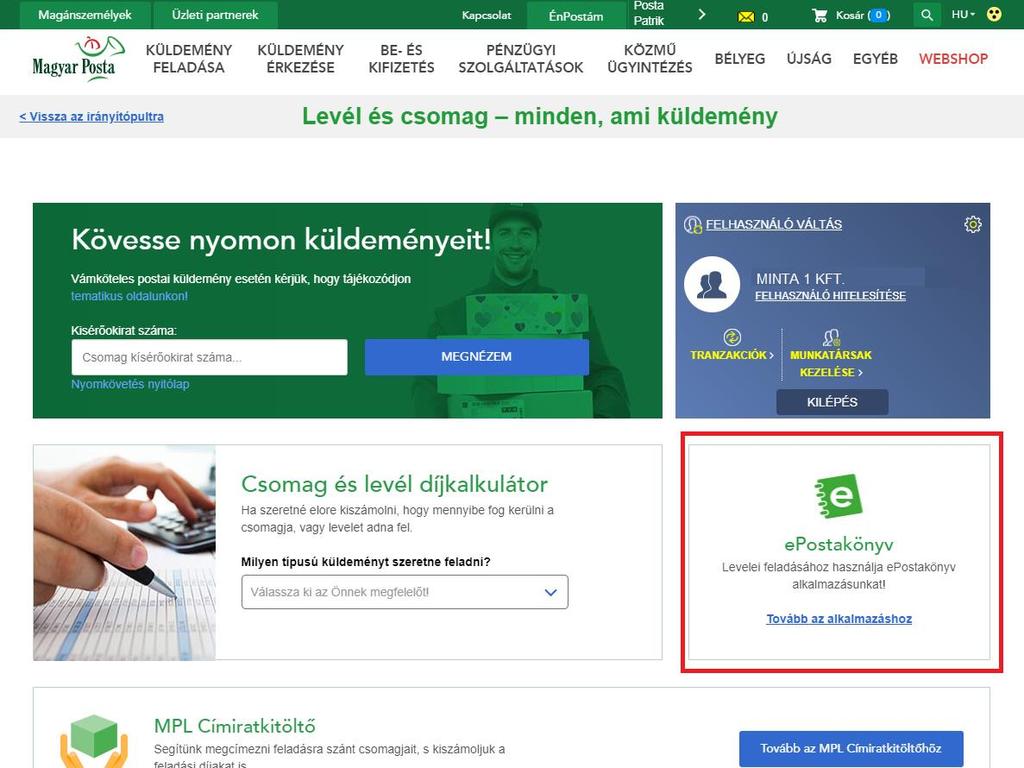This screenshot has height=768, width=1024.
Task: Go back via Vissza az irányítópultra link
Action: 91,116
